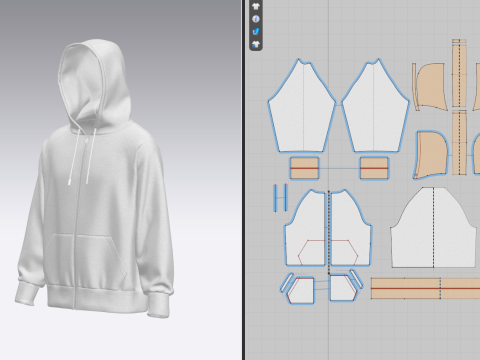Select the left thin drawstring strip pattern

(275, 198)
